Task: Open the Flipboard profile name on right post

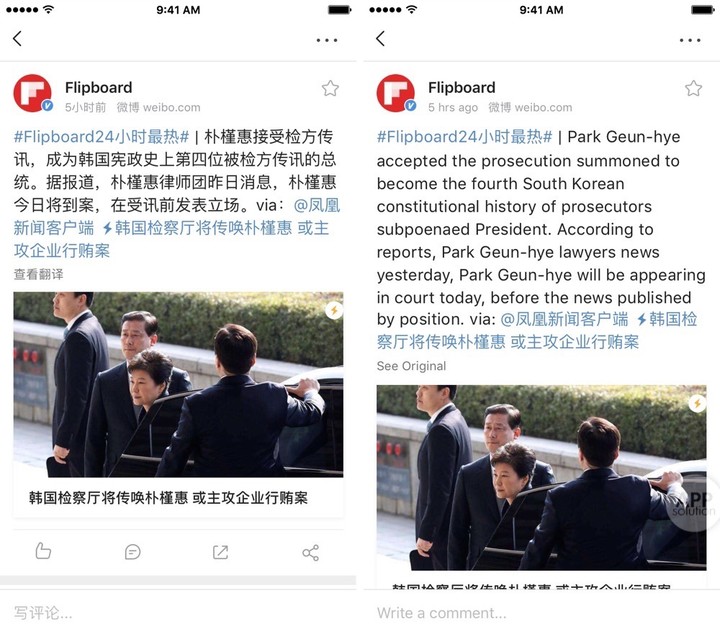Action: [x=461, y=87]
